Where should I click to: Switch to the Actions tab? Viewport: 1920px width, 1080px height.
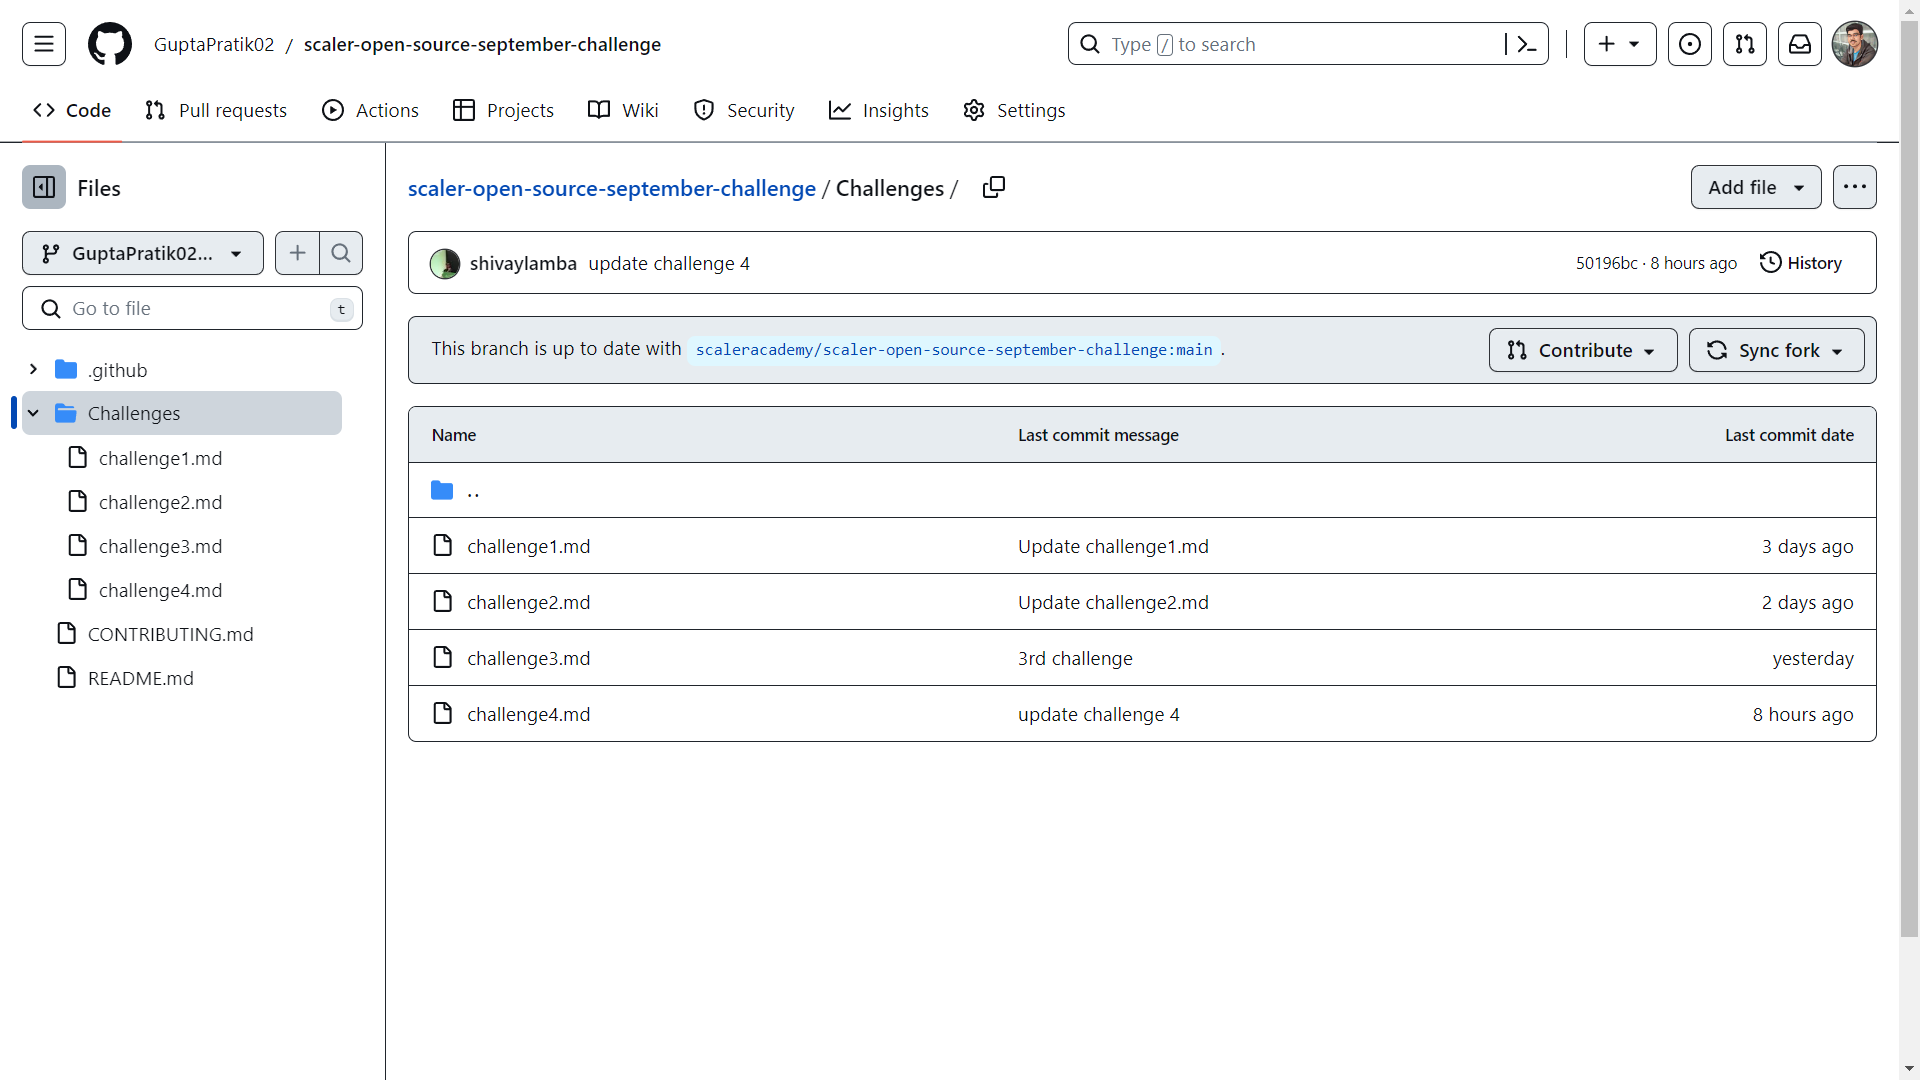(370, 110)
